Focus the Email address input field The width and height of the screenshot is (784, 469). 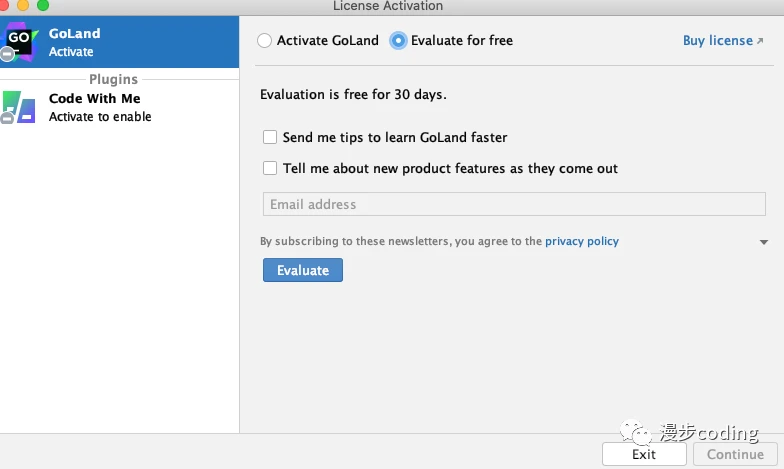click(x=514, y=204)
